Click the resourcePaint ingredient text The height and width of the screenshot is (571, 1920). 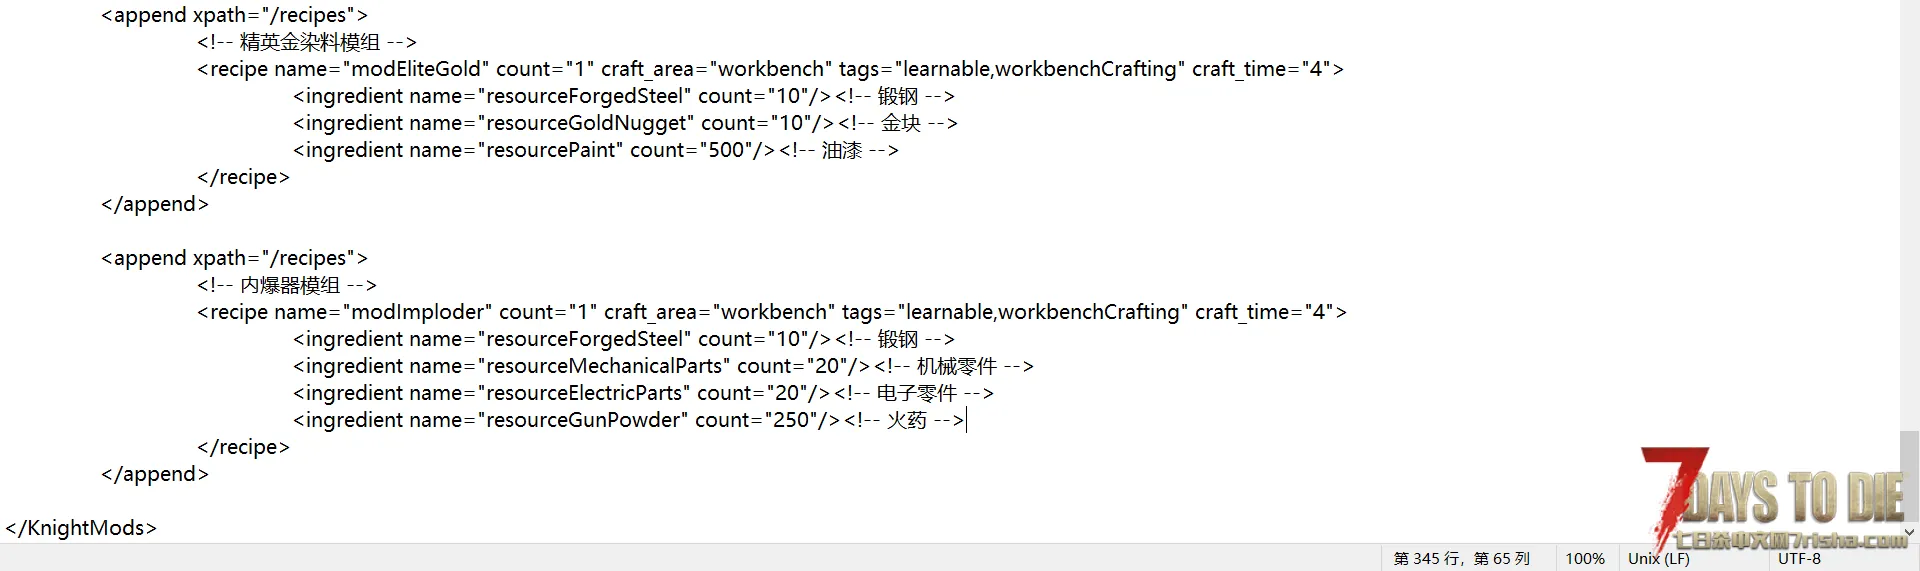point(554,150)
